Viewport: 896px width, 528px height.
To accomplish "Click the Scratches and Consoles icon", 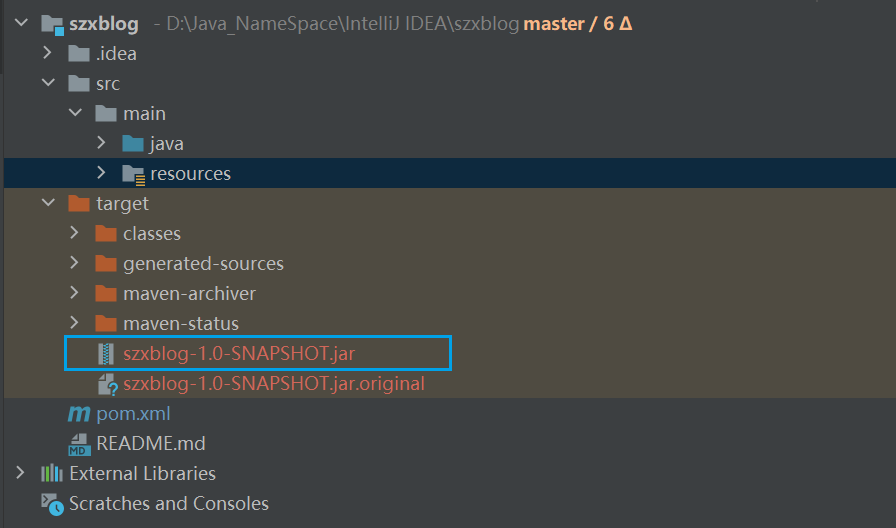I will click(x=52, y=503).
